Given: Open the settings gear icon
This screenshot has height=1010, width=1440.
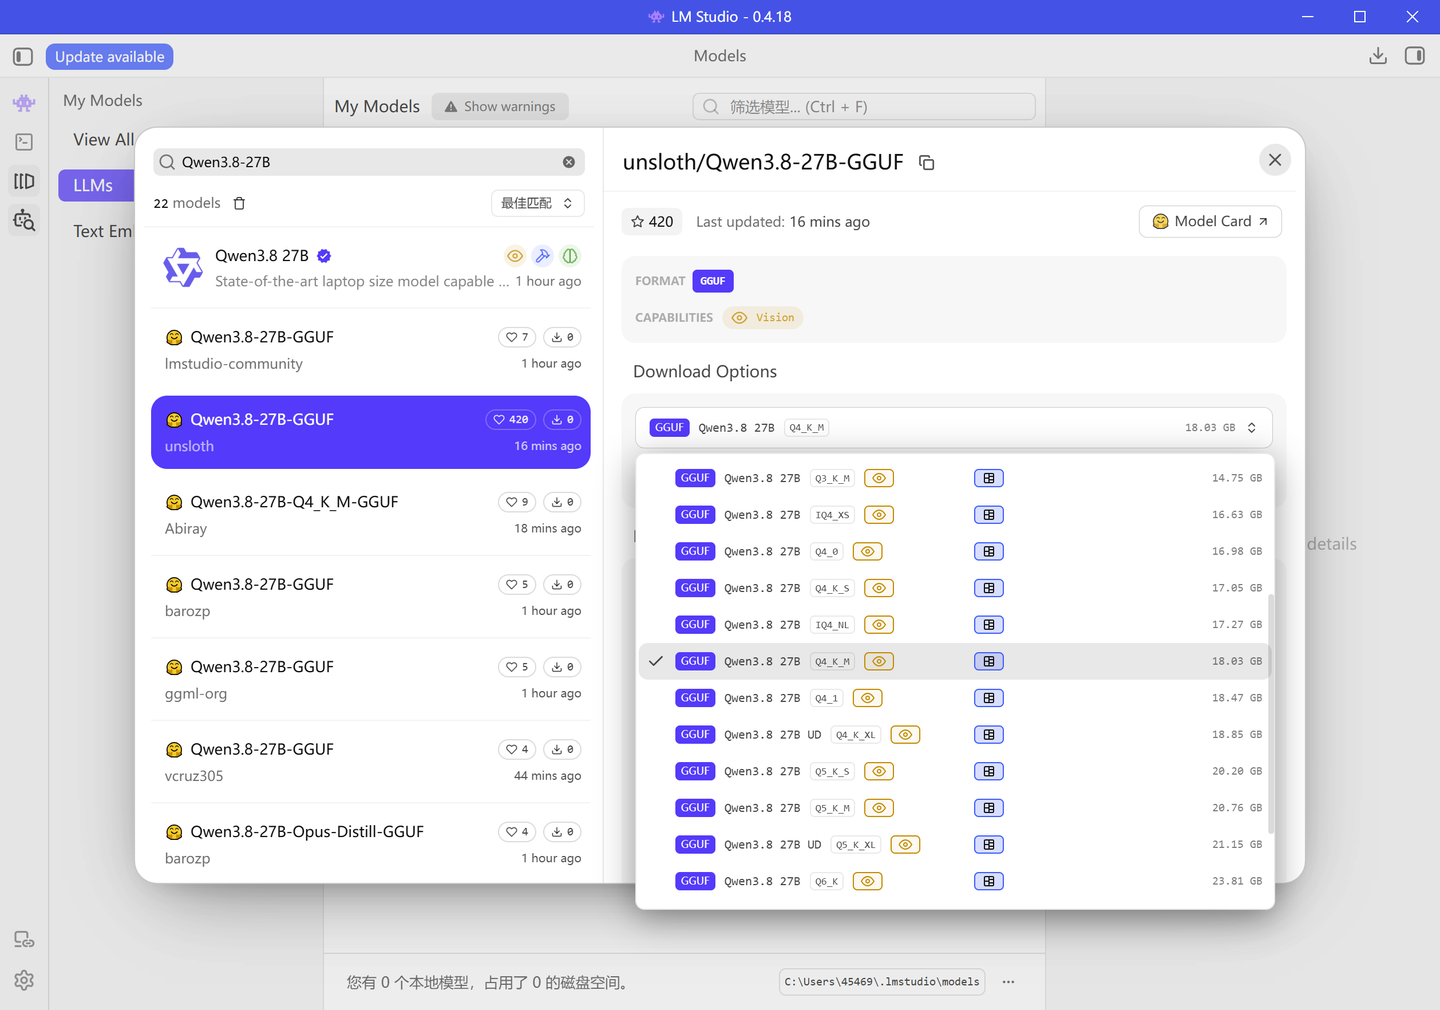Looking at the screenshot, I should click(x=24, y=981).
